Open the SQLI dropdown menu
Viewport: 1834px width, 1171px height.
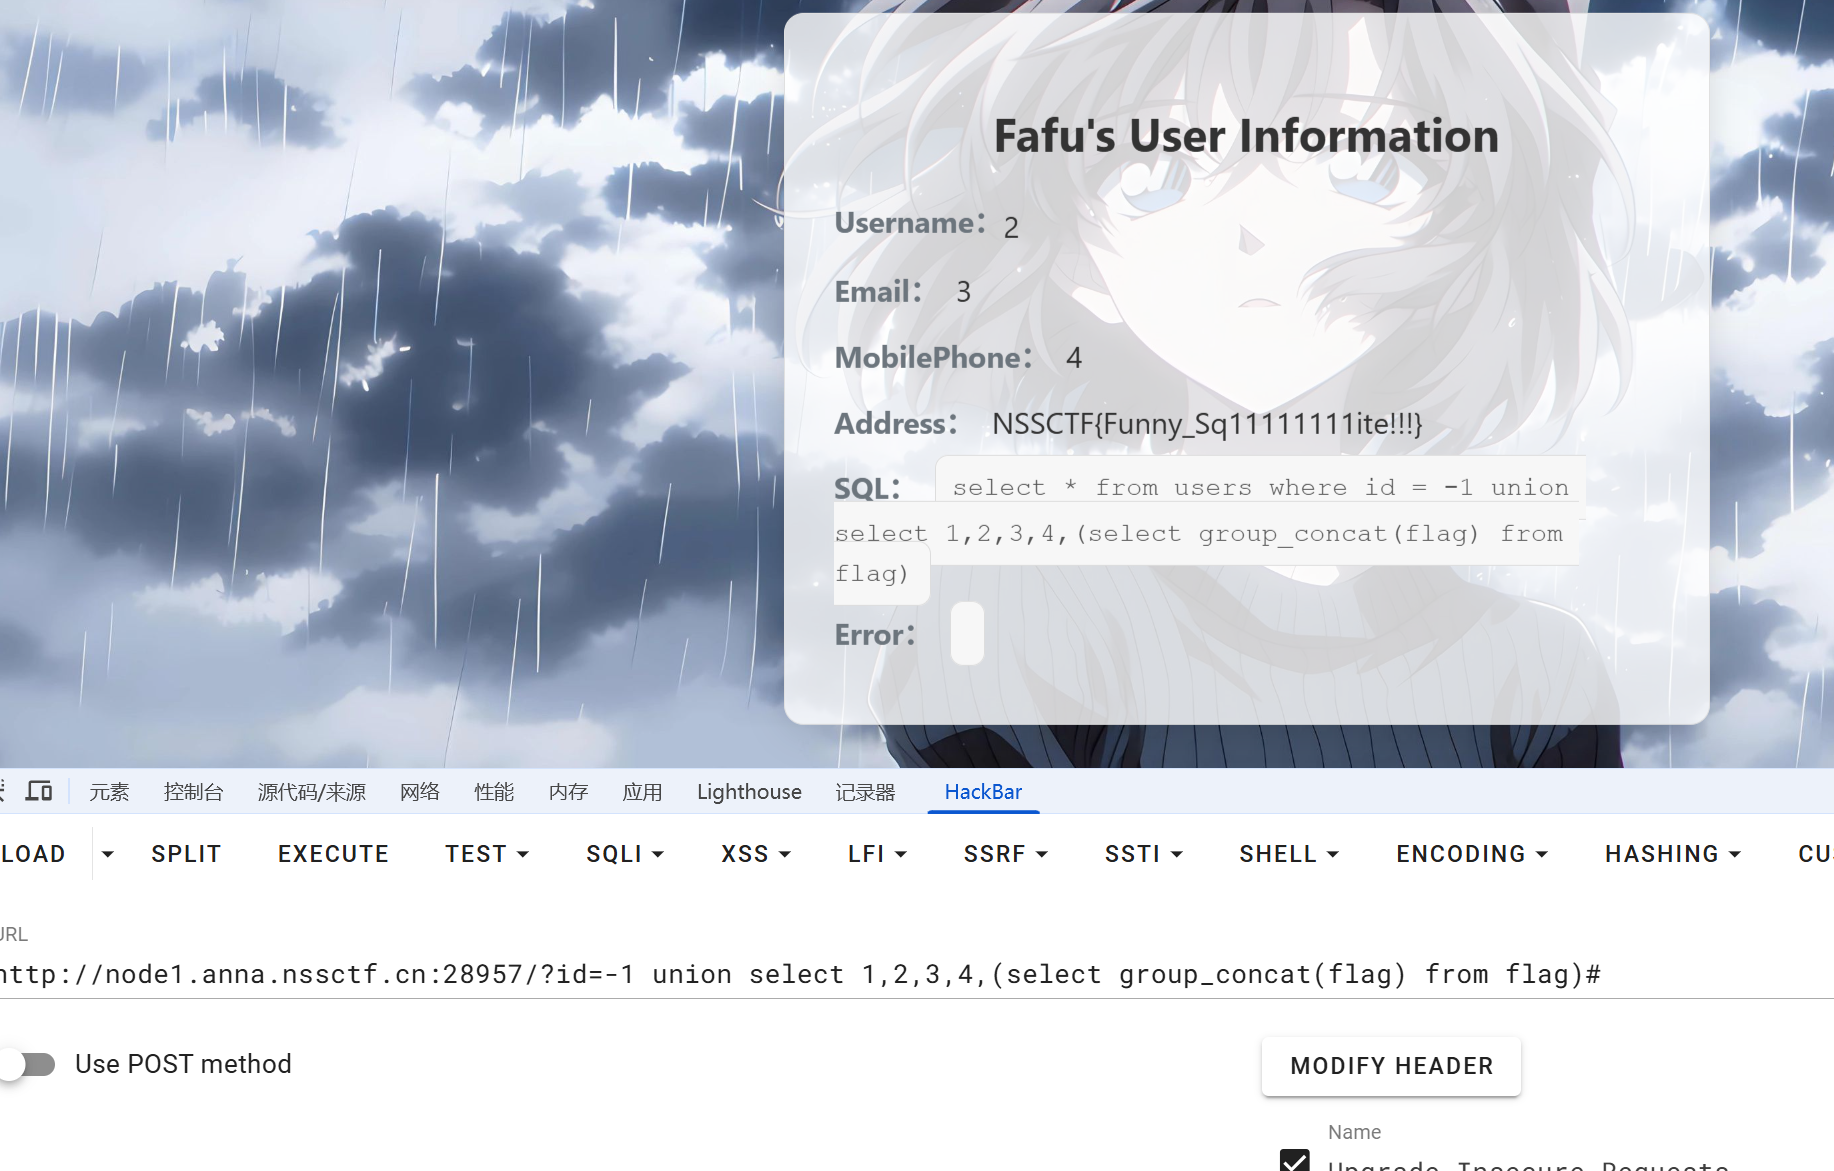click(625, 854)
